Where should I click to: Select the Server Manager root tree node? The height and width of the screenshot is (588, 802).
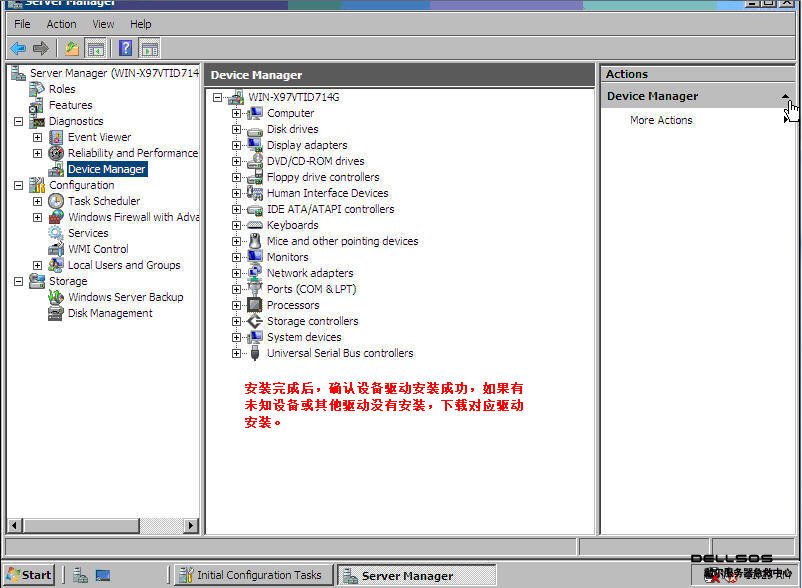click(x=114, y=73)
